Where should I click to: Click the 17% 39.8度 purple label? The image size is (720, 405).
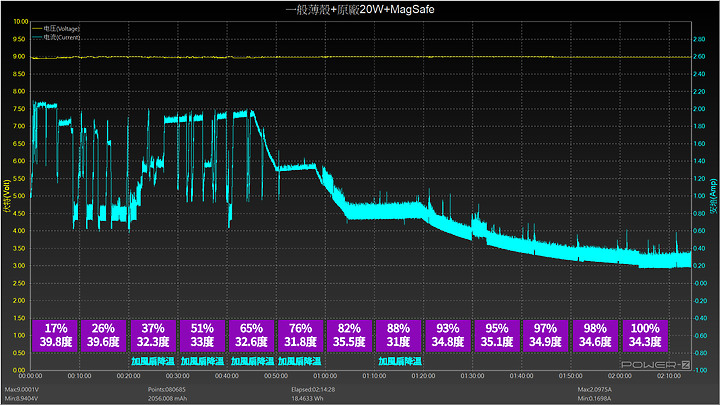click(x=56, y=335)
